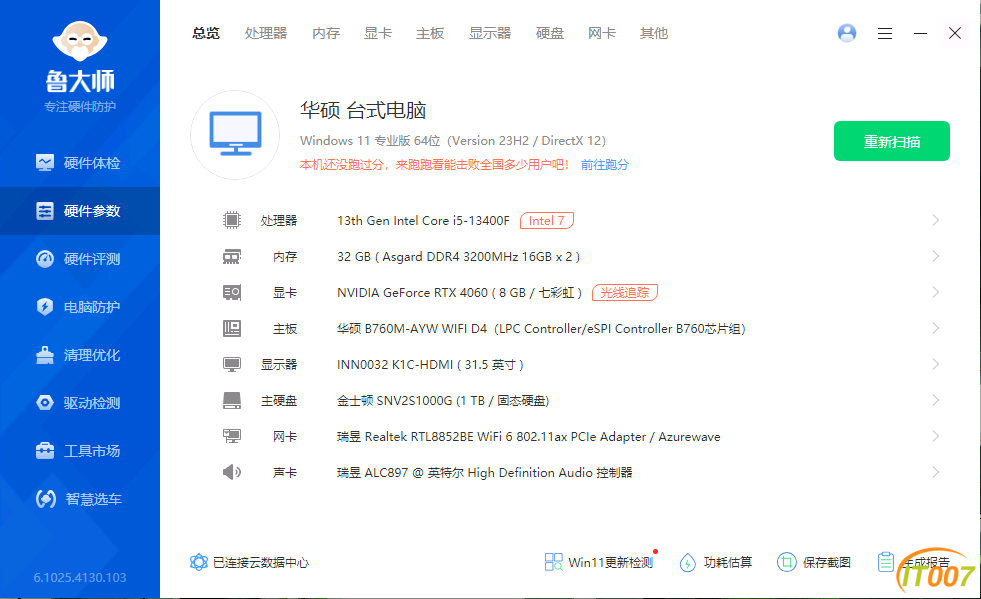Follow the 前往跑分 link
This screenshot has width=981, height=599.
pos(605,165)
